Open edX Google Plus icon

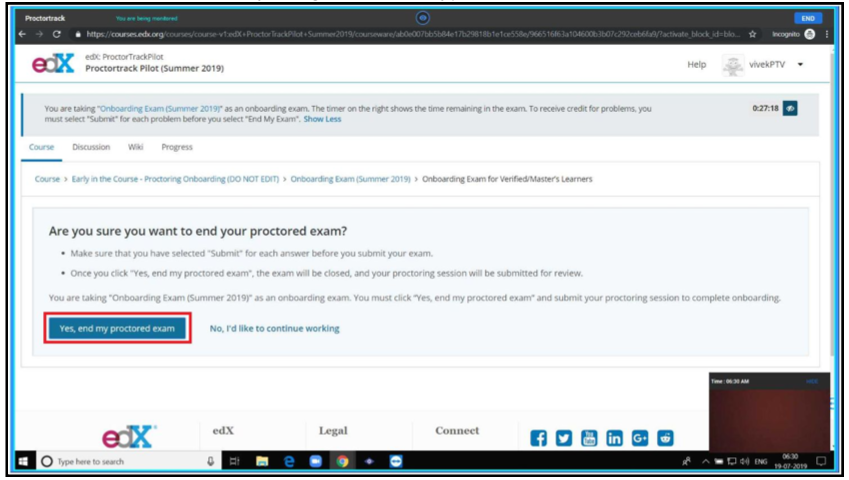pyautogui.click(x=640, y=438)
